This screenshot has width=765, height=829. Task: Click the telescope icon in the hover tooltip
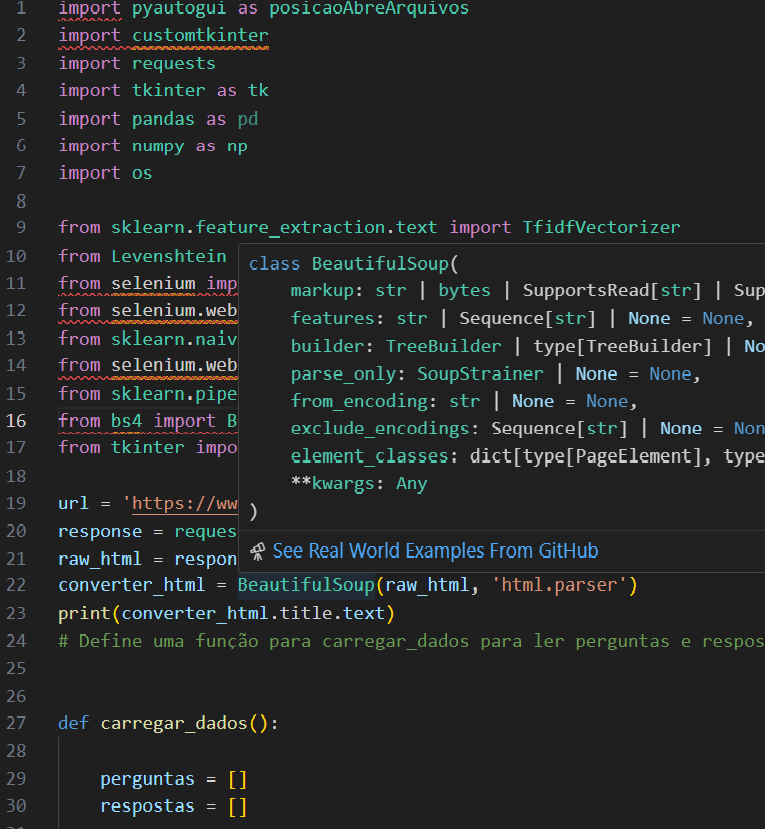coord(257,551)
